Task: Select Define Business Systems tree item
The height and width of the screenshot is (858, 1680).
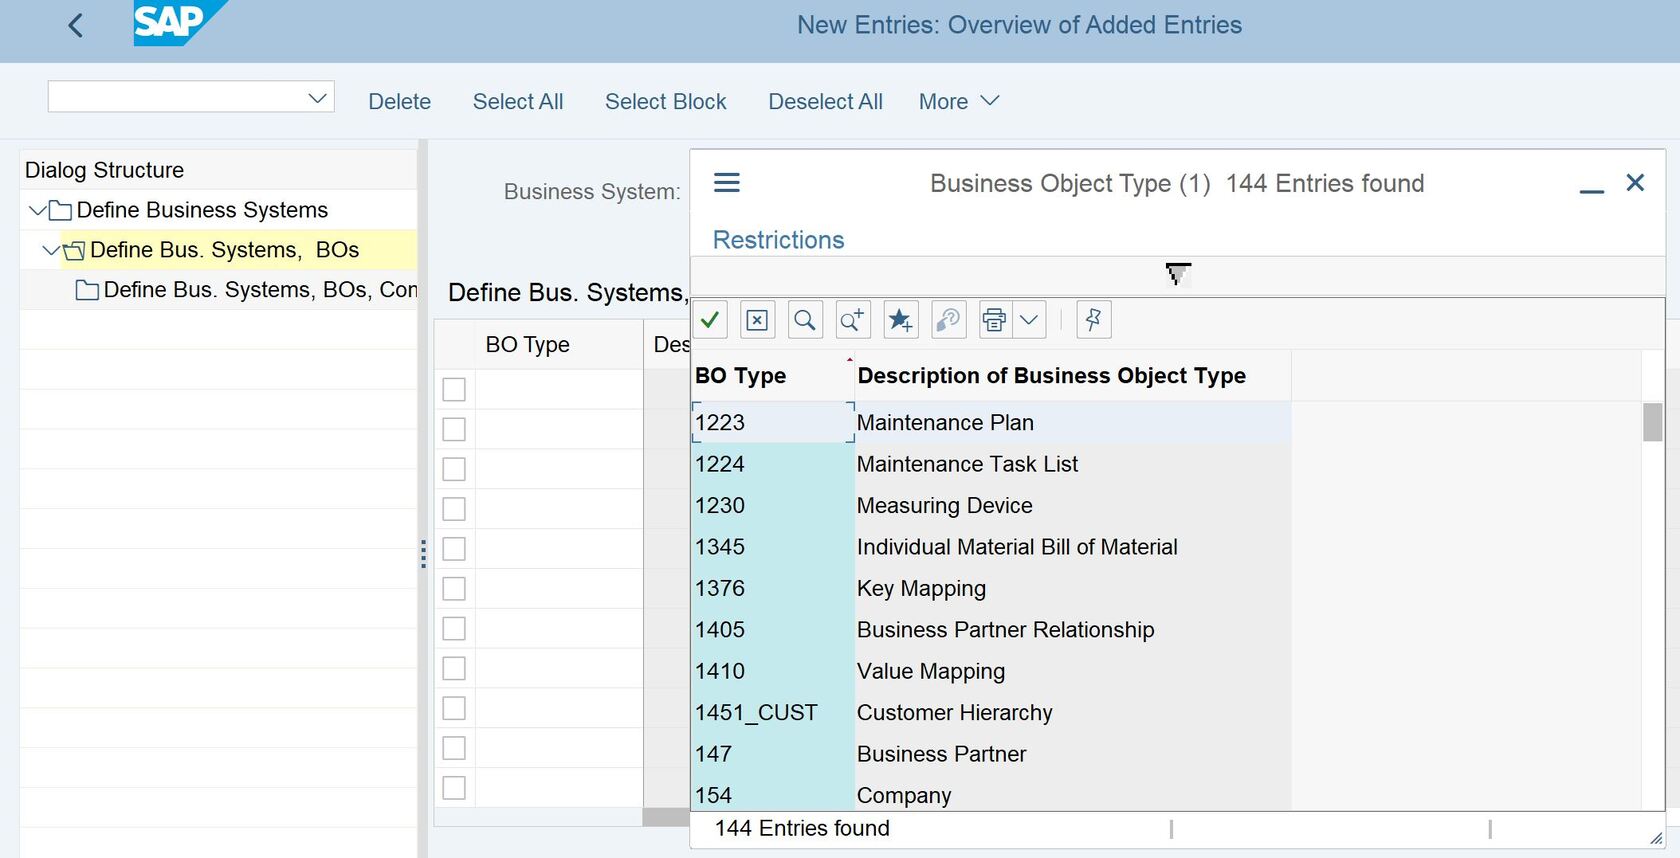Action: pyautogui.click(x=202, y=210)
